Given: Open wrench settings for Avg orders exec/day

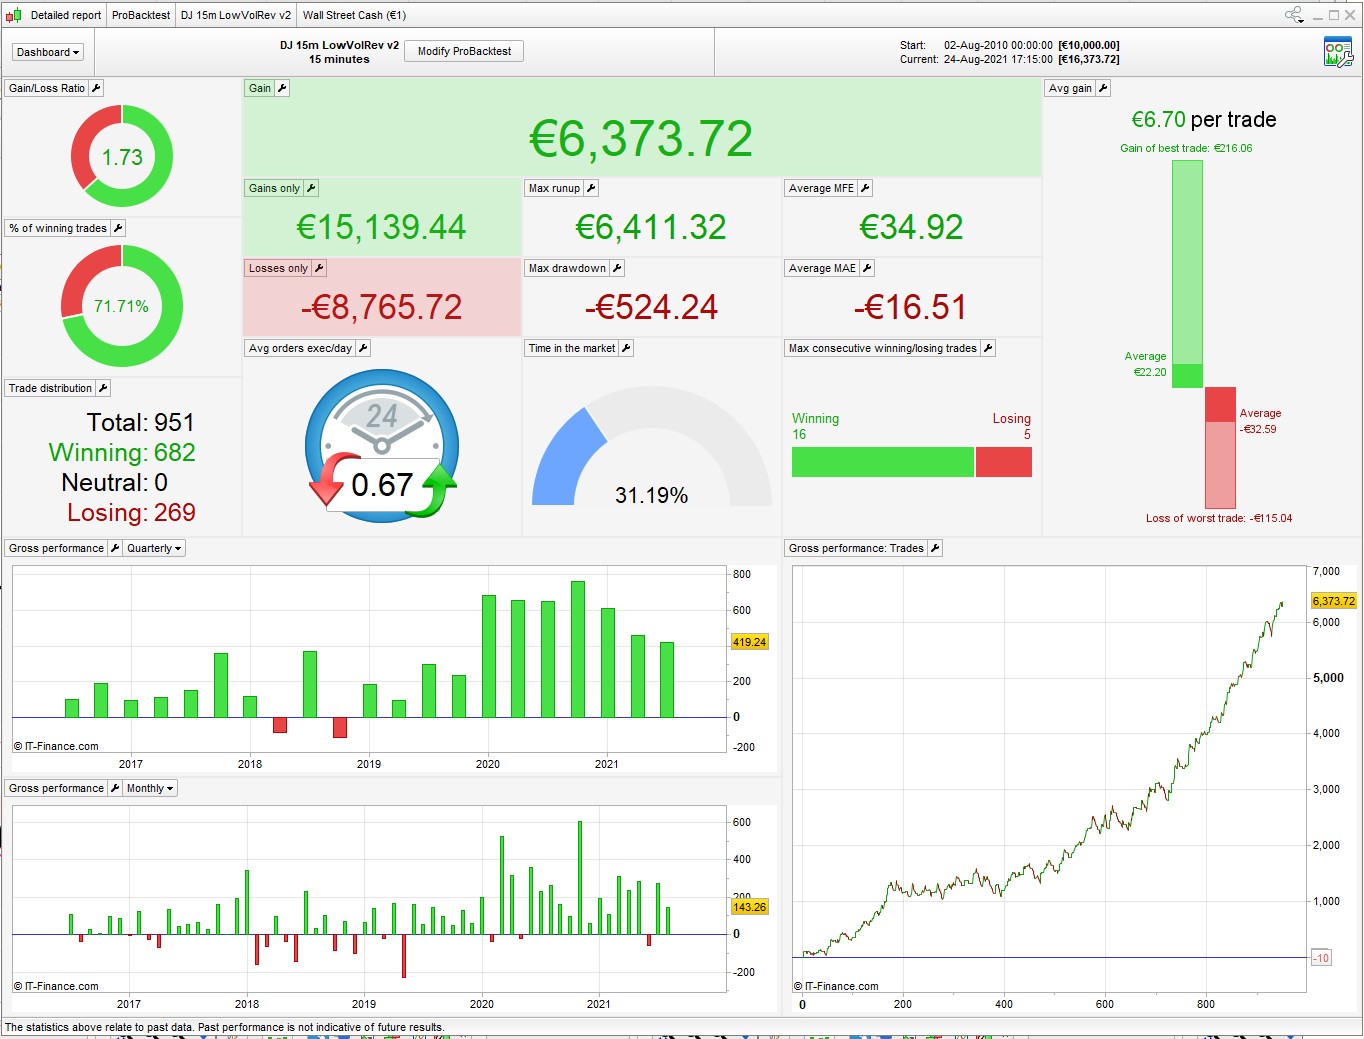Looking at the screenshot, I should (363, 348).
